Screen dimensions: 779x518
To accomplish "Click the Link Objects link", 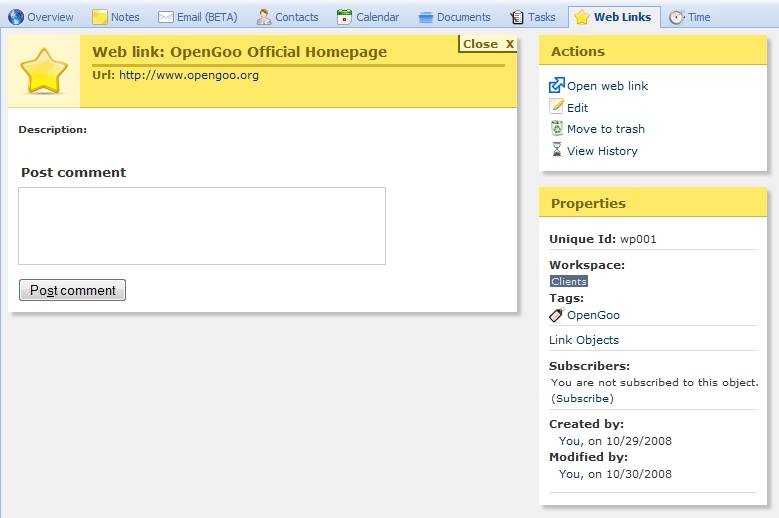I will click(x=584, y=340).
